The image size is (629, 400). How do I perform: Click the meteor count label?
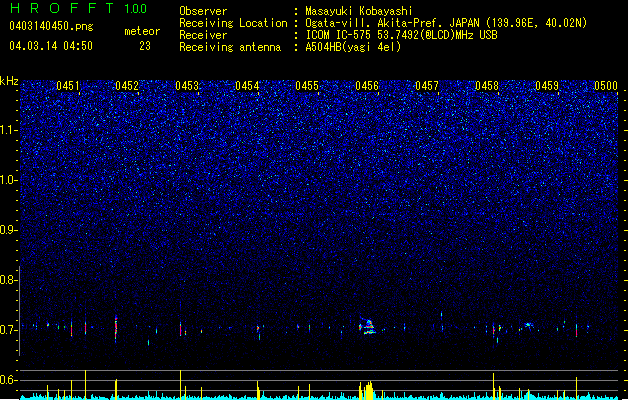(x=142, y=31)
